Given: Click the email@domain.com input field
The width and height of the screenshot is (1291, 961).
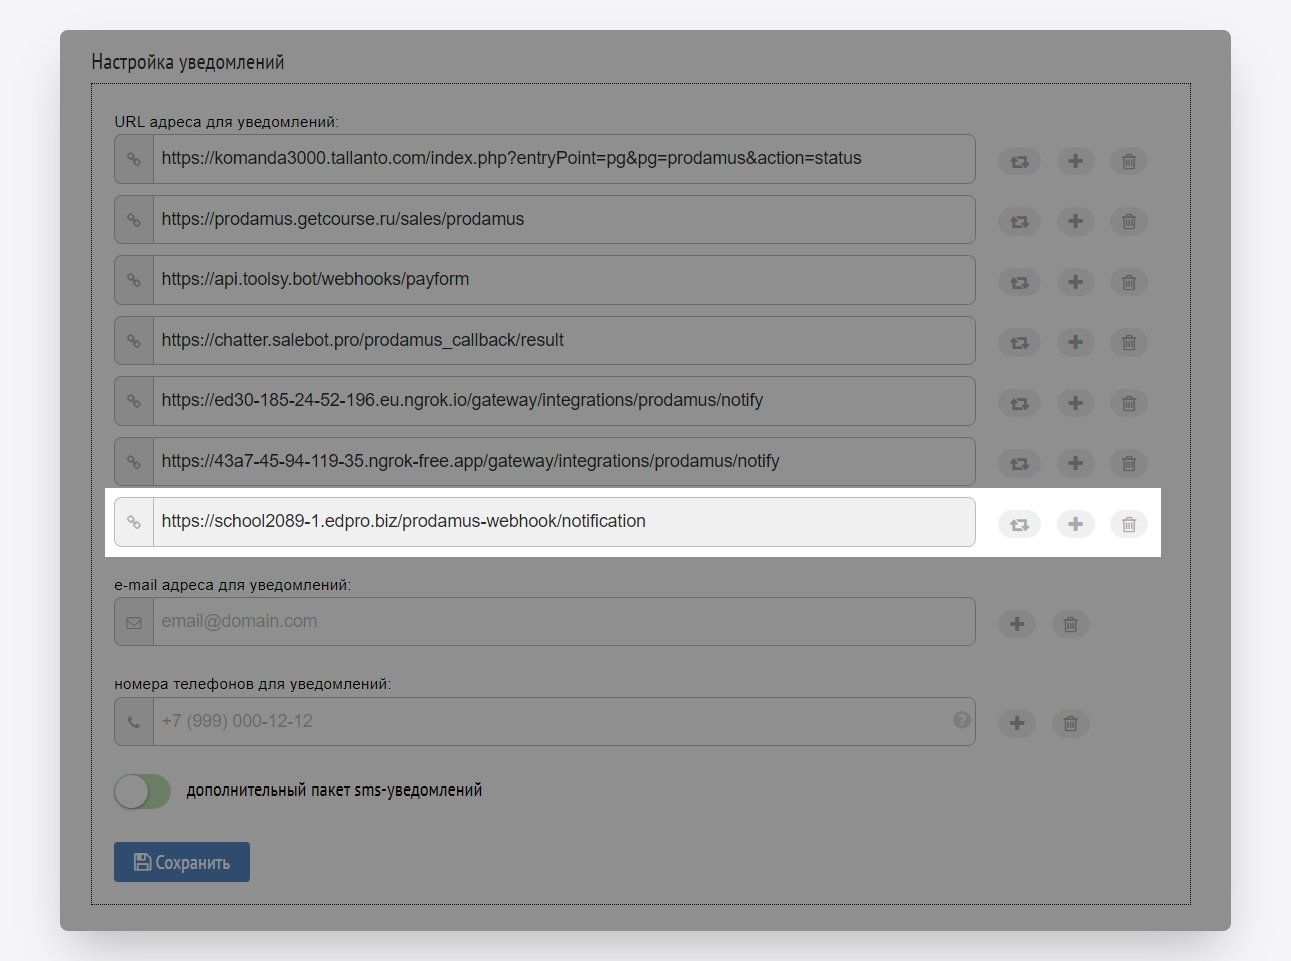Looking at the screenshot, I should click(560, 622).
